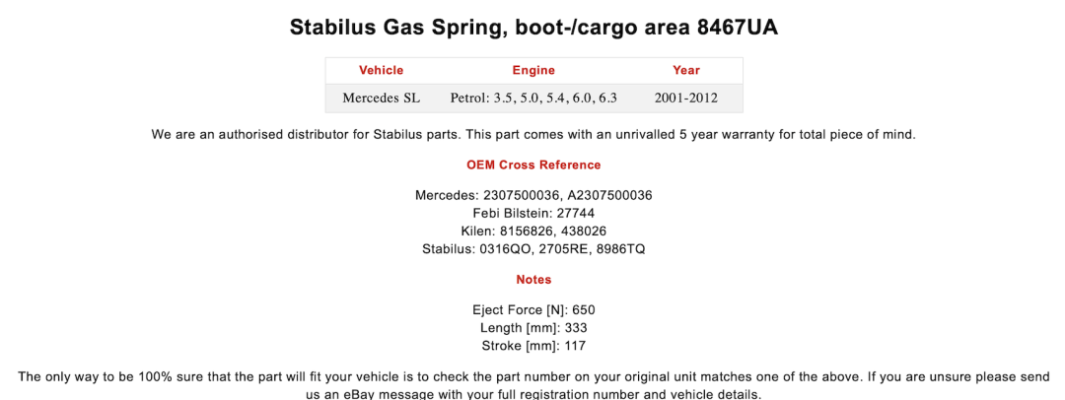Click the Febi Bilstein 27744 reference line
The image size is (1065, 400).
pos(533,213)
